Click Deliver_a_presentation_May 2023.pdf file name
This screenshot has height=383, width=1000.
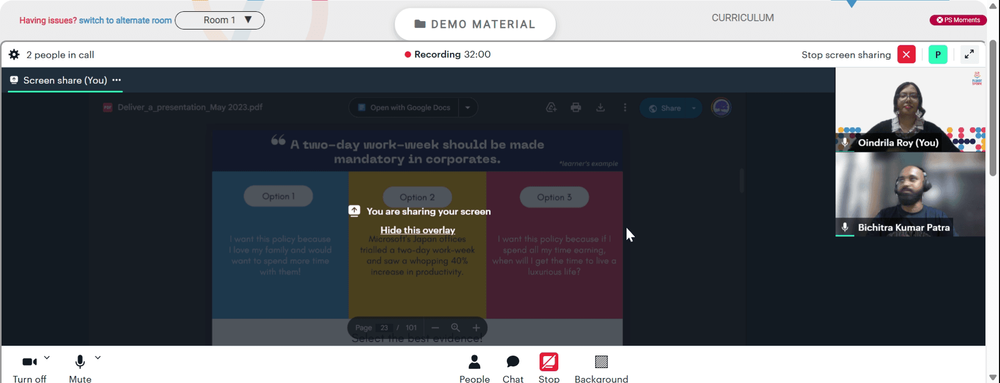[x=189, y=107]
